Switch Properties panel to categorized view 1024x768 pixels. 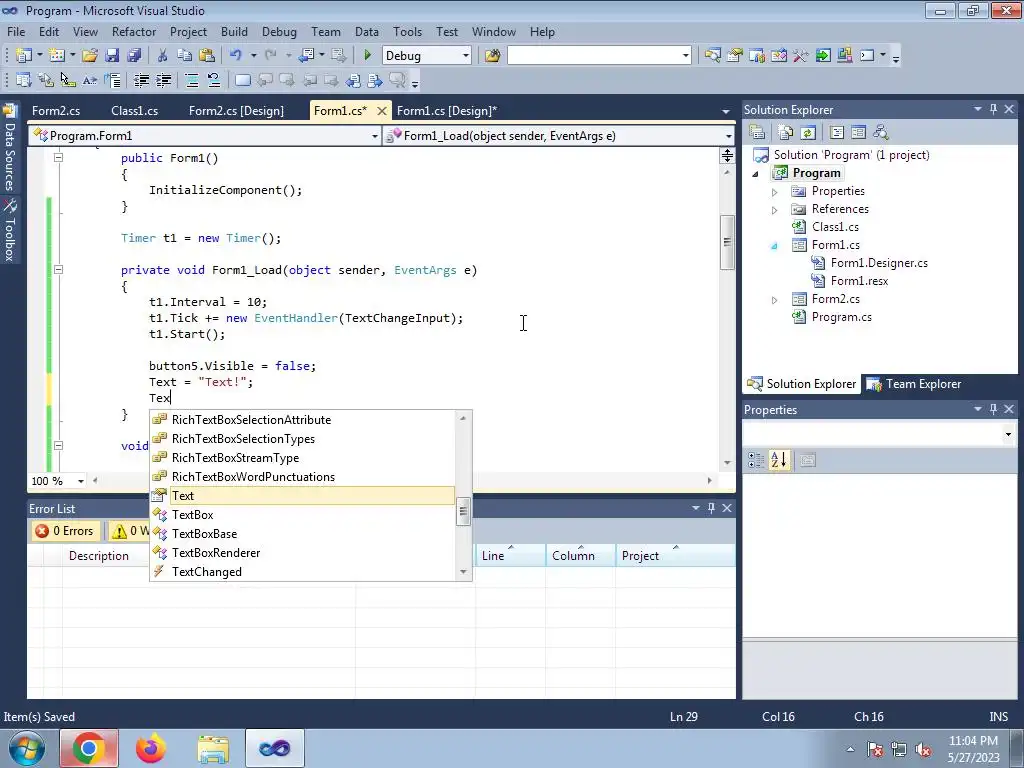tap(756, 460)
